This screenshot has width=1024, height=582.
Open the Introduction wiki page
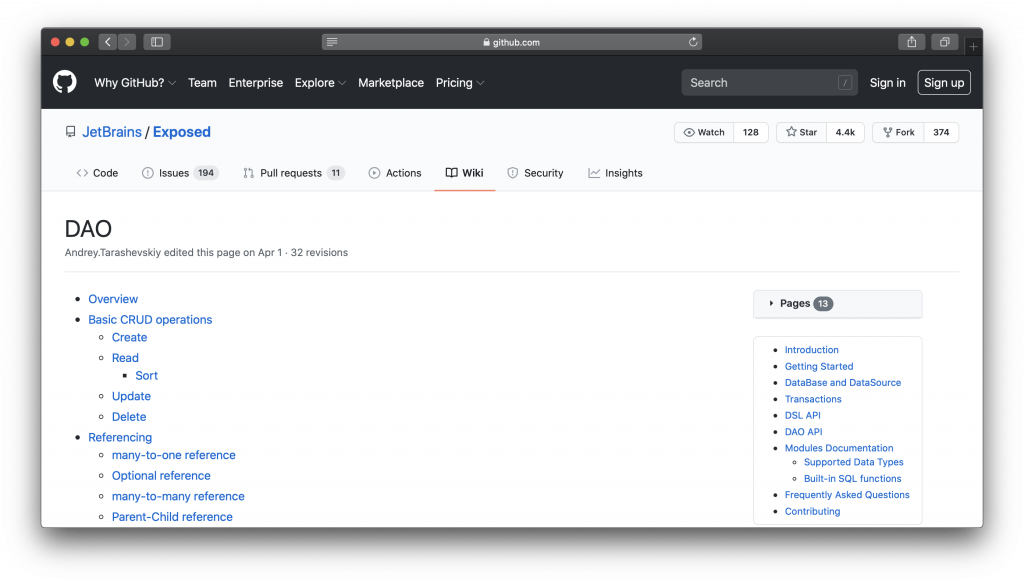(x=812, y=350)
